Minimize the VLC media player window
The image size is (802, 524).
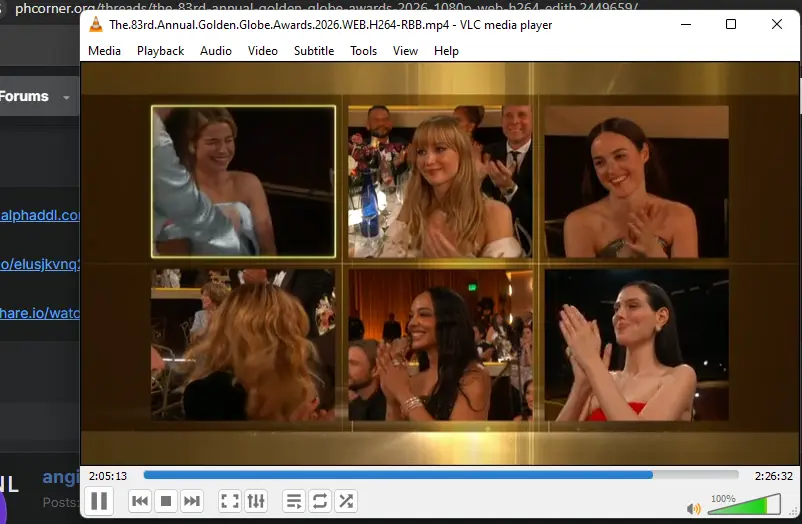click(686, 24)
